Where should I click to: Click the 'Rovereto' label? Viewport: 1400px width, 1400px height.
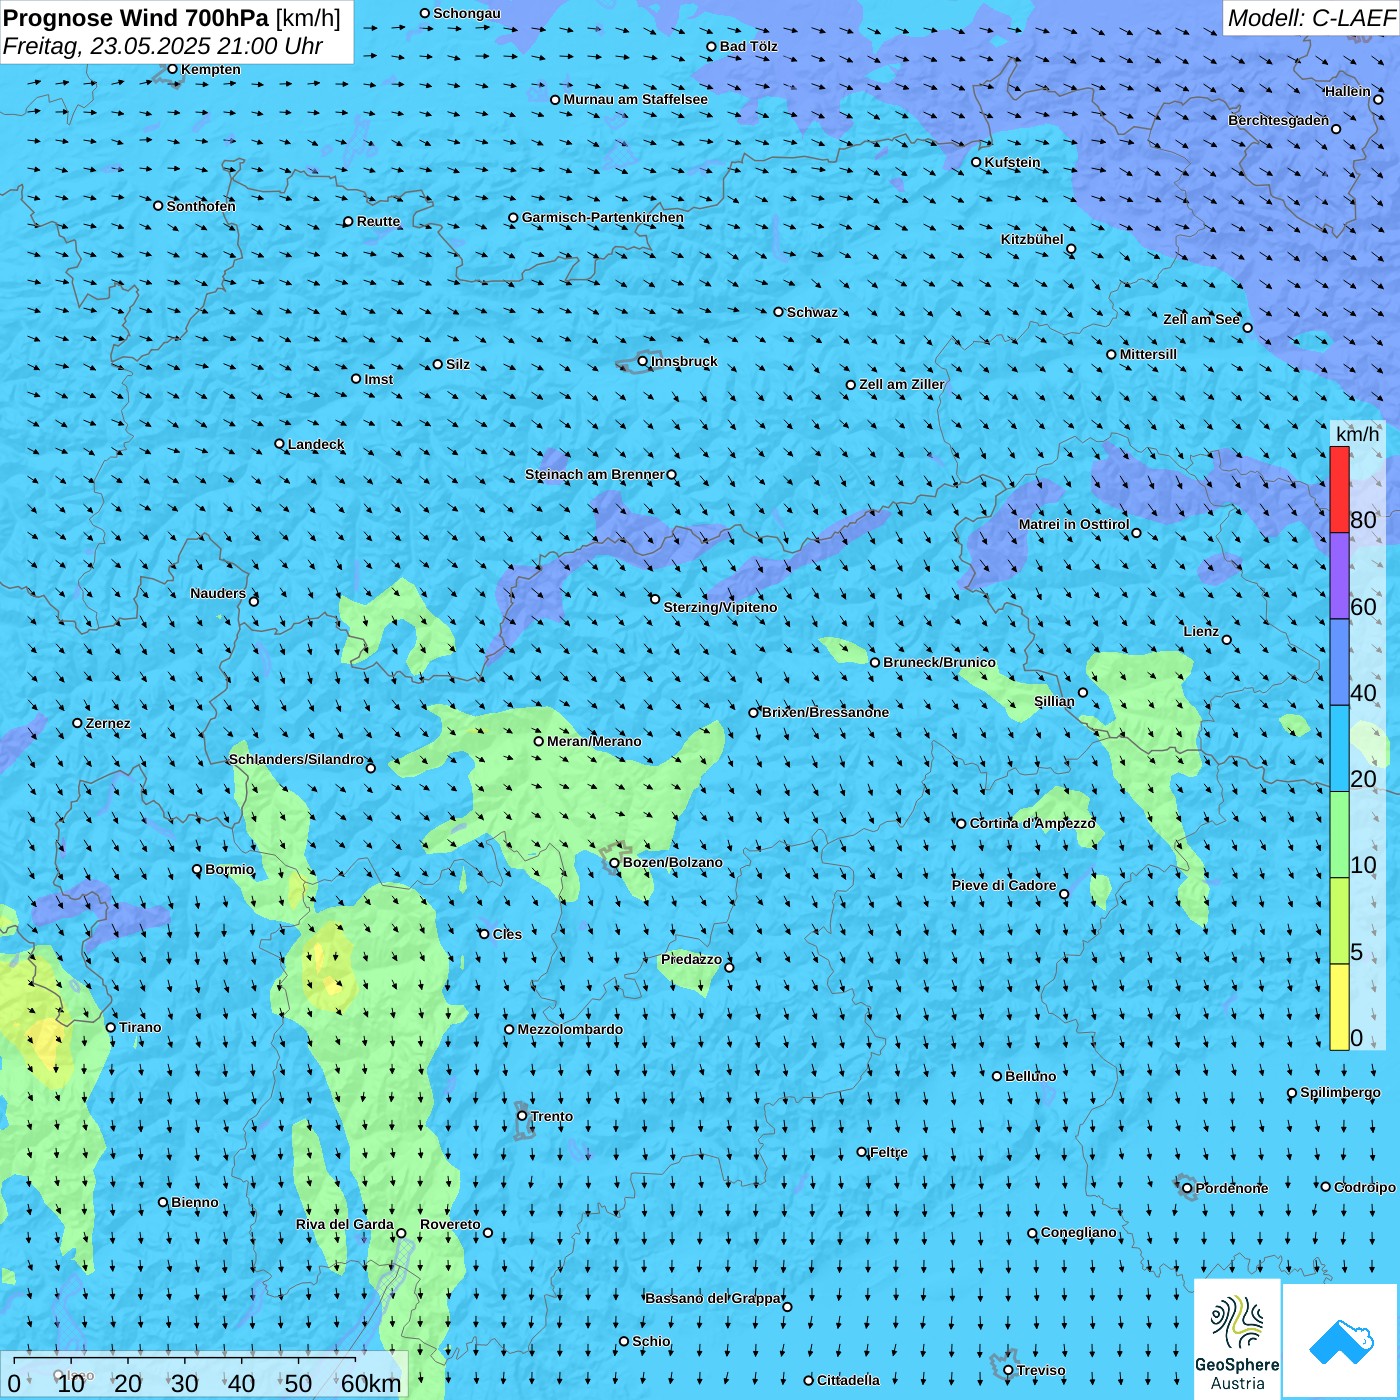click(x=450, y=1224)
